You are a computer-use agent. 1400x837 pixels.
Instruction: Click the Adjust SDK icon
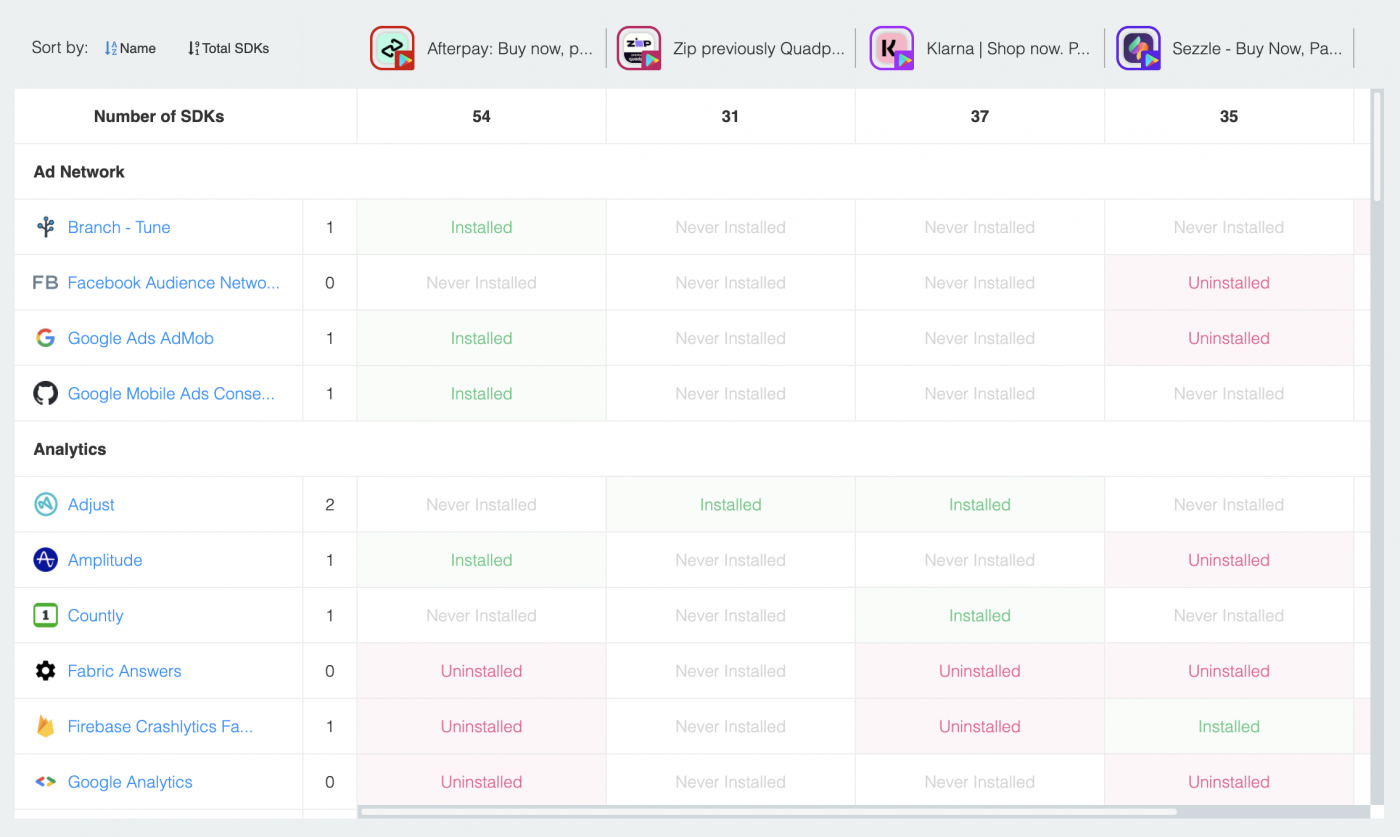click(46, 505)
